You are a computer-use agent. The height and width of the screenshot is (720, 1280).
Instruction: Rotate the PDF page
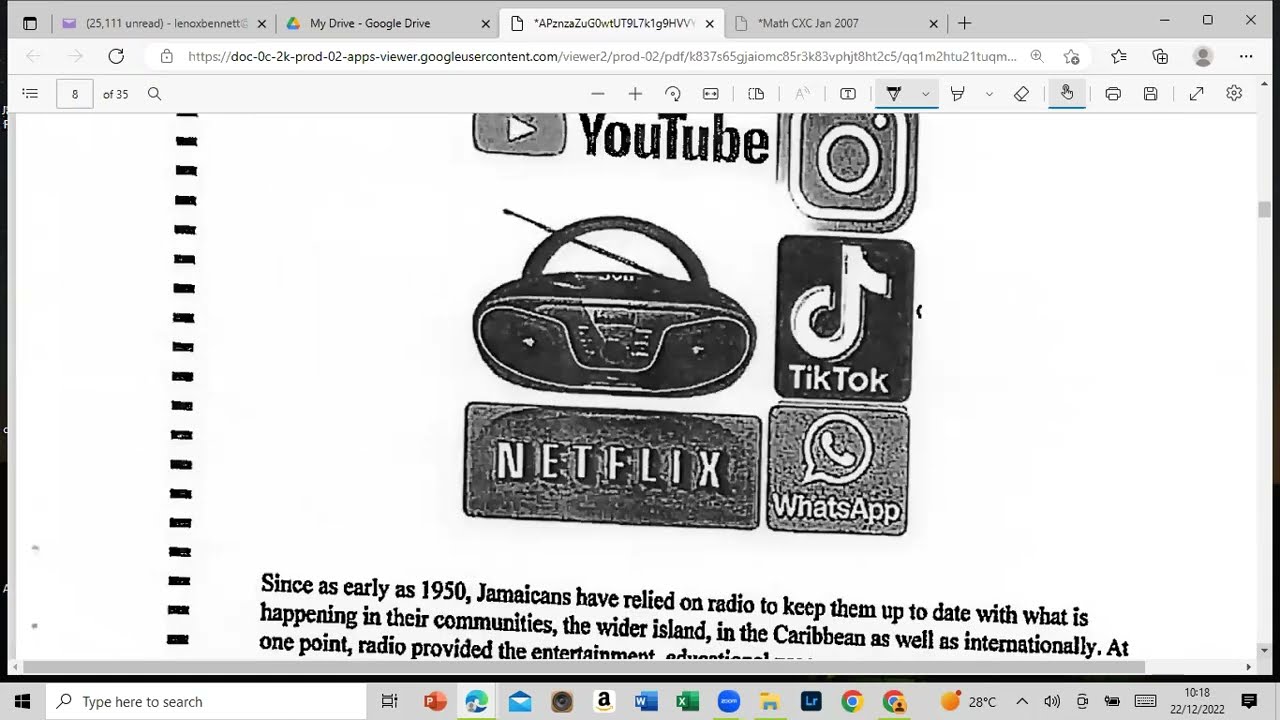(673, 94)
